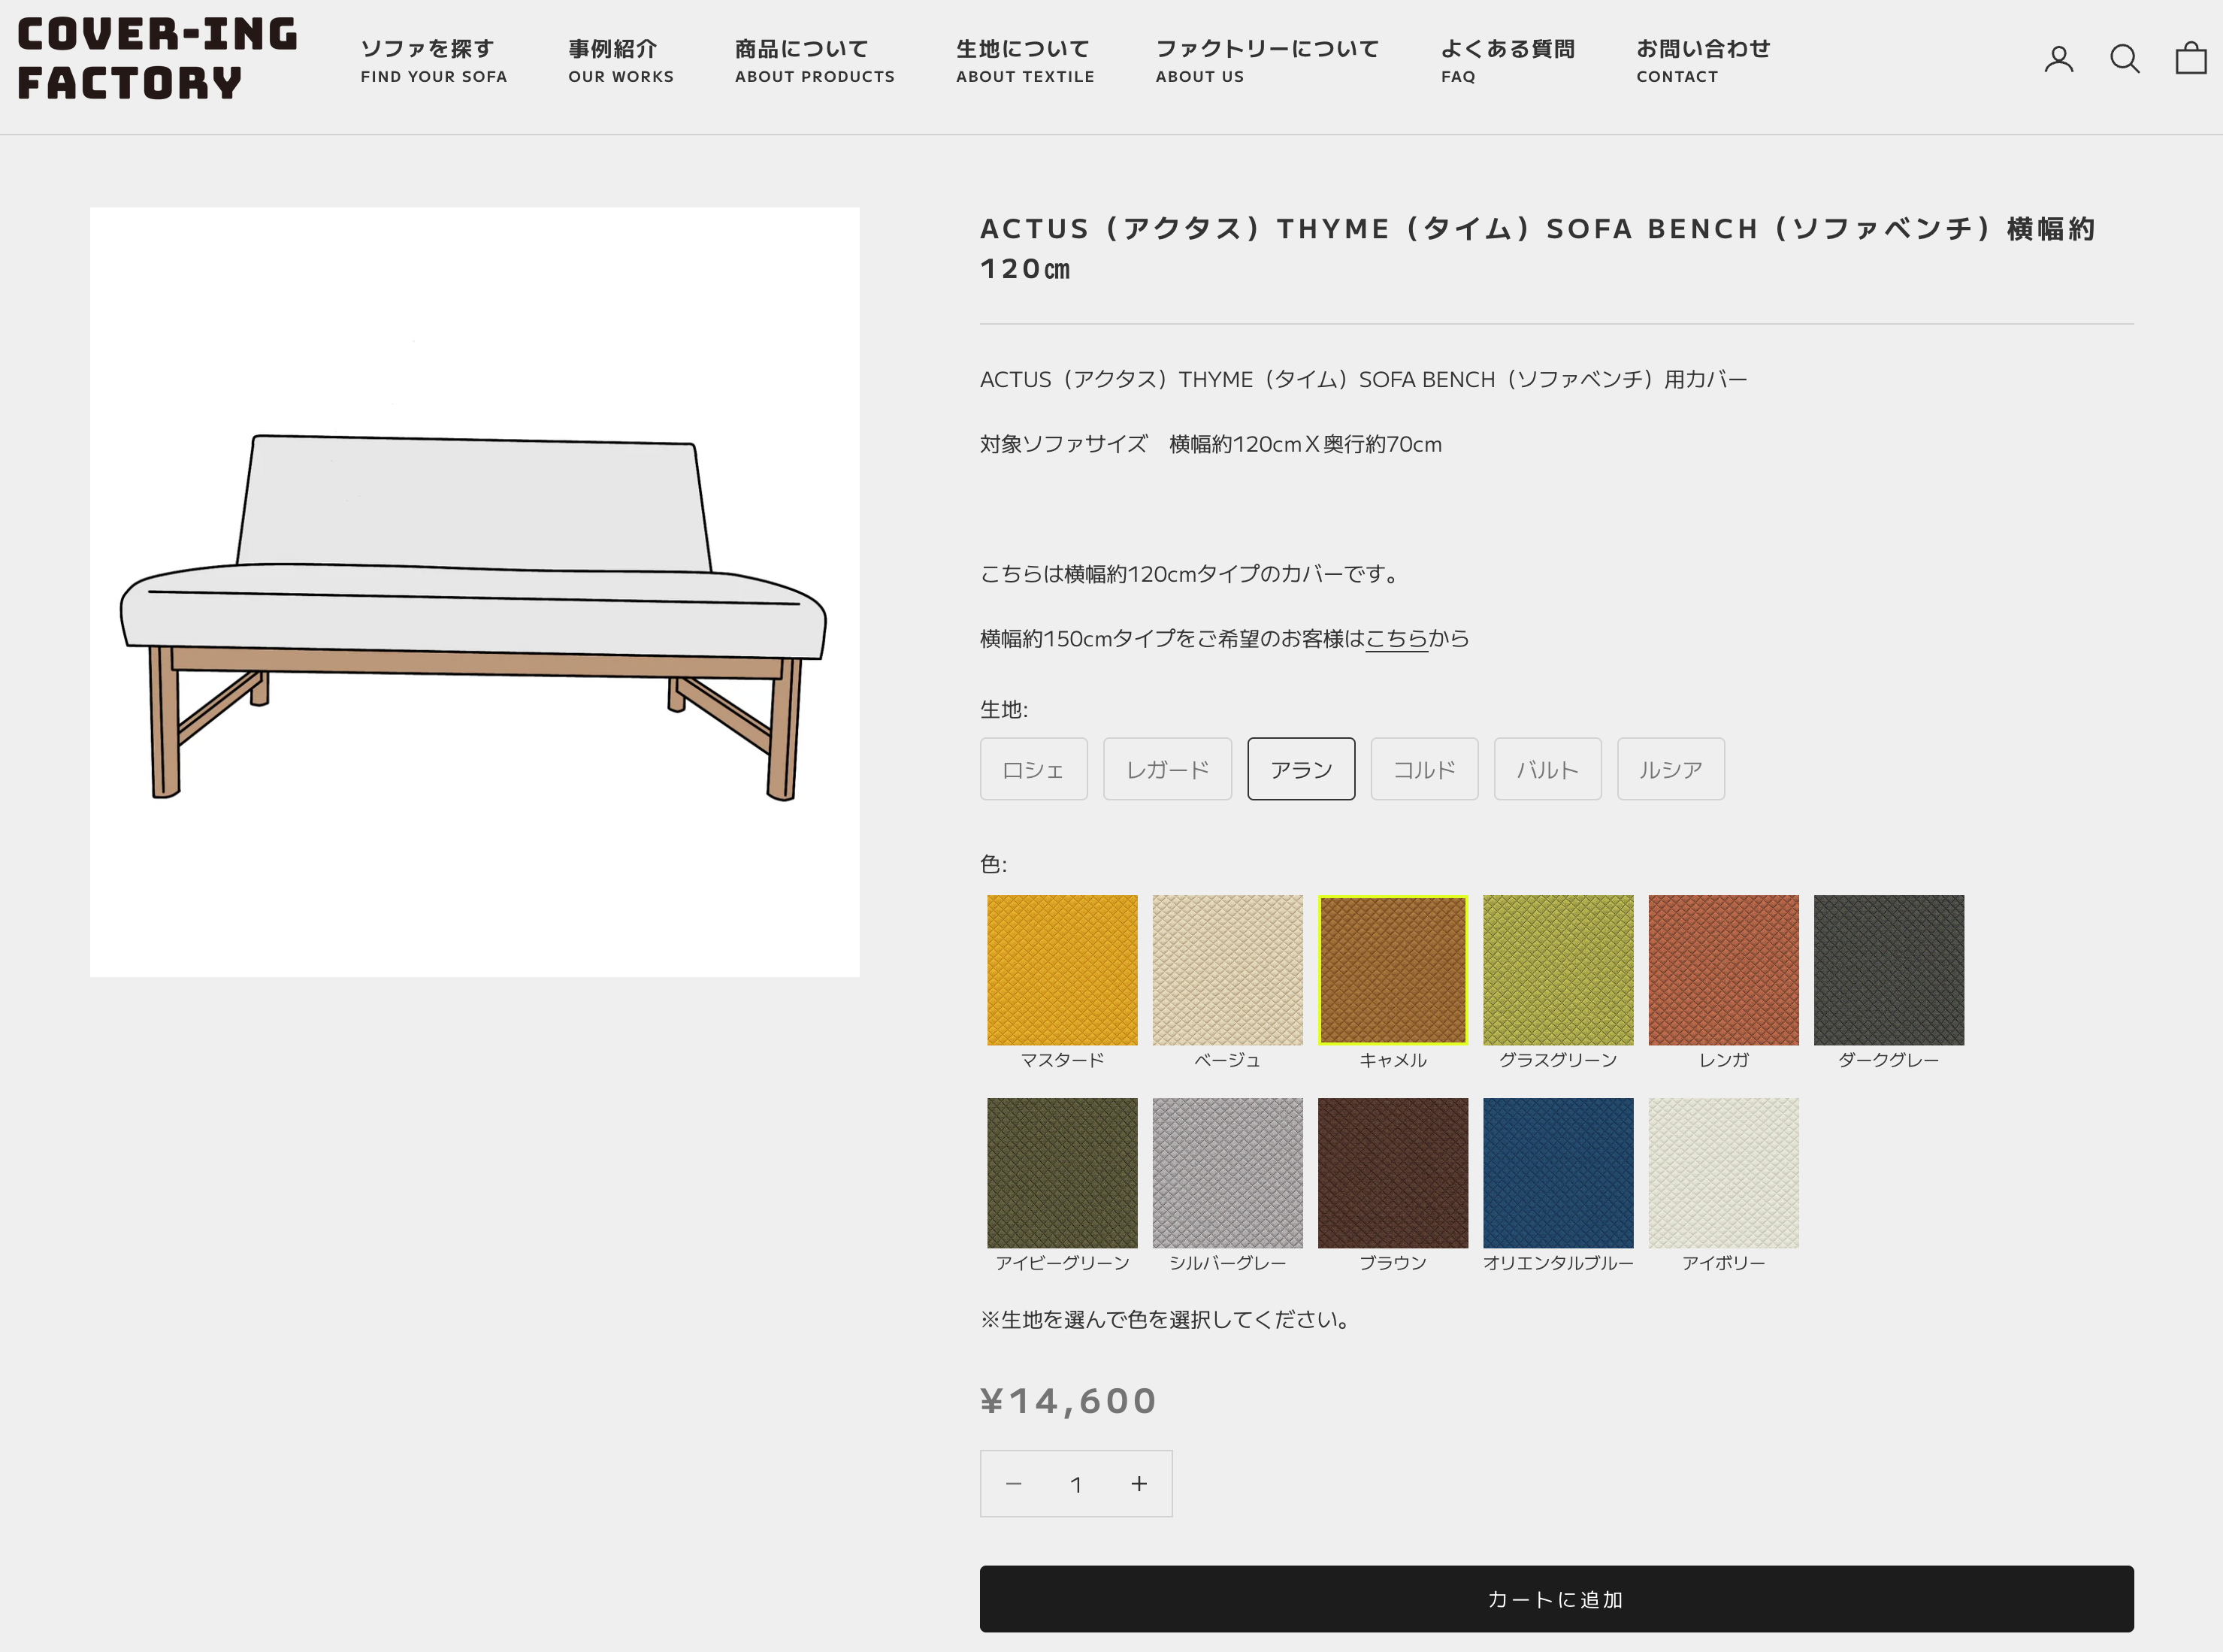Open the 生地について About Textile menu
The width and height of the screenshot is (2223, 1652).
pos(1024,61)
